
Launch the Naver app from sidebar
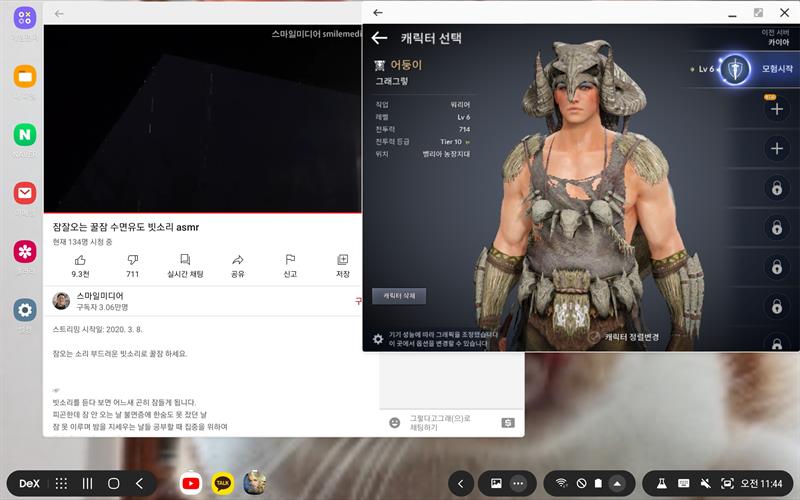pos(24,135)
